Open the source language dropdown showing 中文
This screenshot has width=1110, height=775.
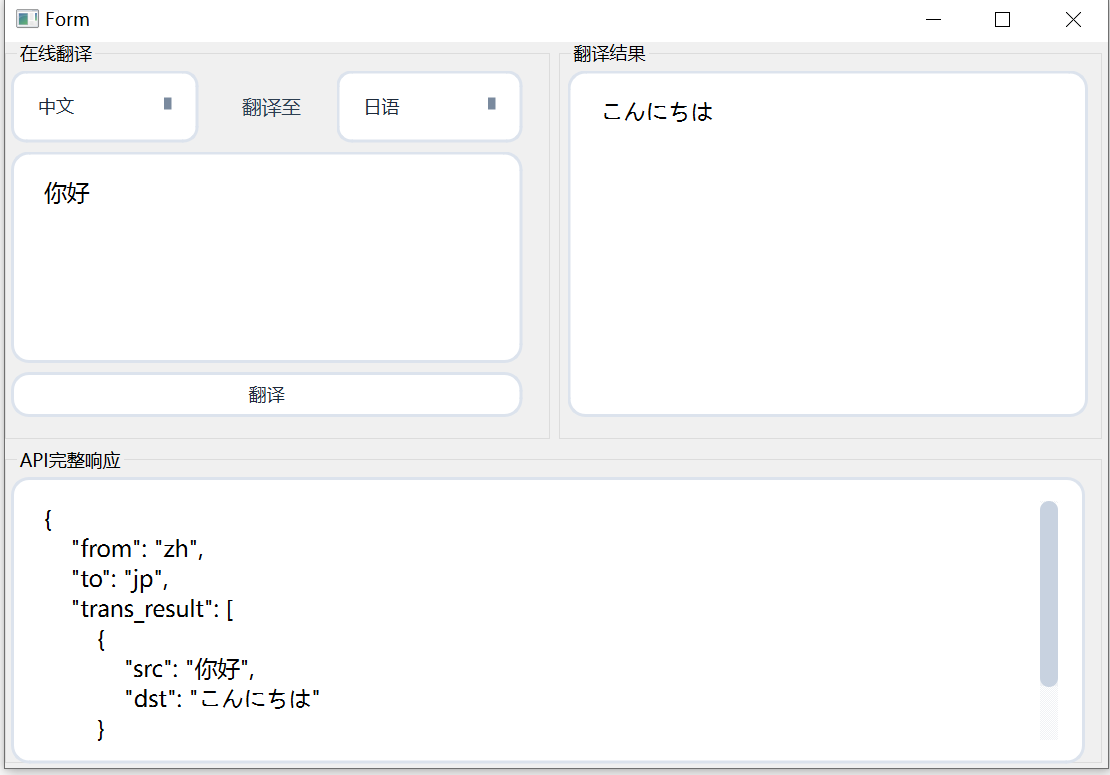click(x=105, y=107)
